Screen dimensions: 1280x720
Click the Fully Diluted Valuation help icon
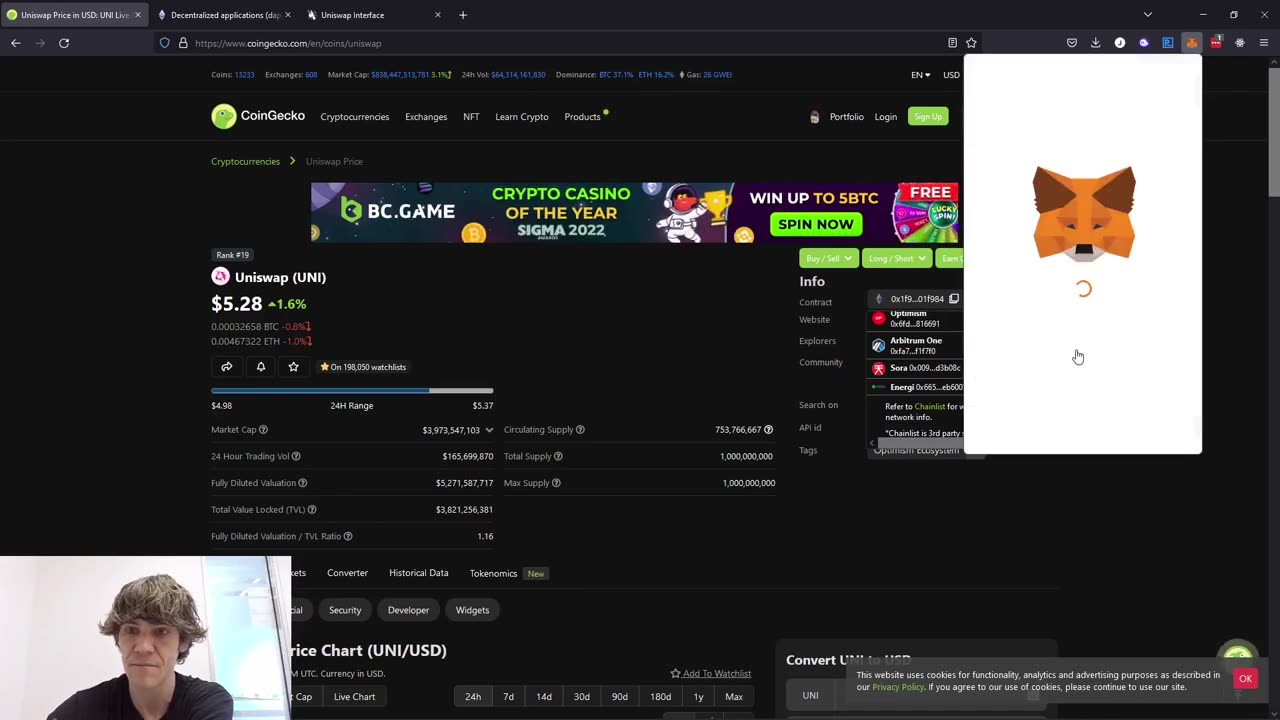[x=302, y=483]
